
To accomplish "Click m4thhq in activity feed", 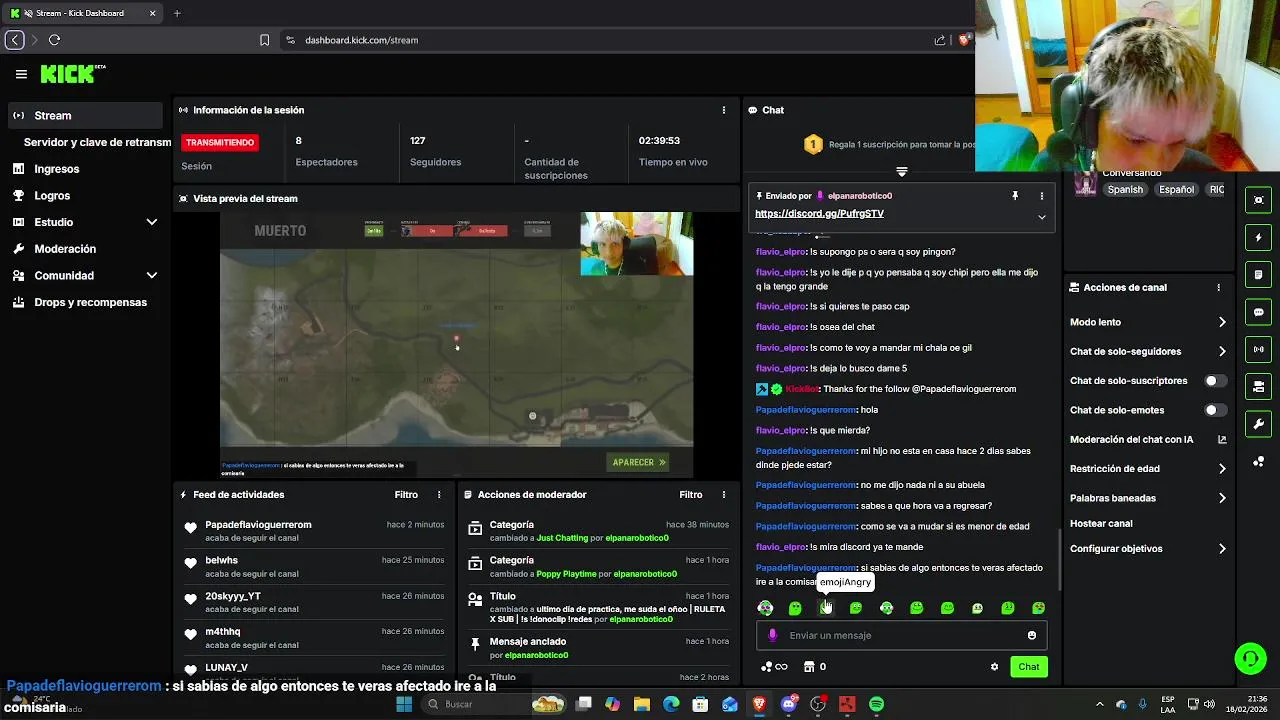I will tap(223, 632).
